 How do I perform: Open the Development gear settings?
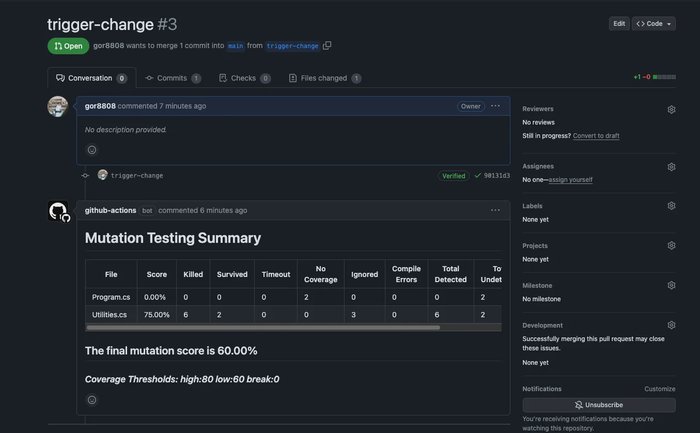tap(671, 325)
